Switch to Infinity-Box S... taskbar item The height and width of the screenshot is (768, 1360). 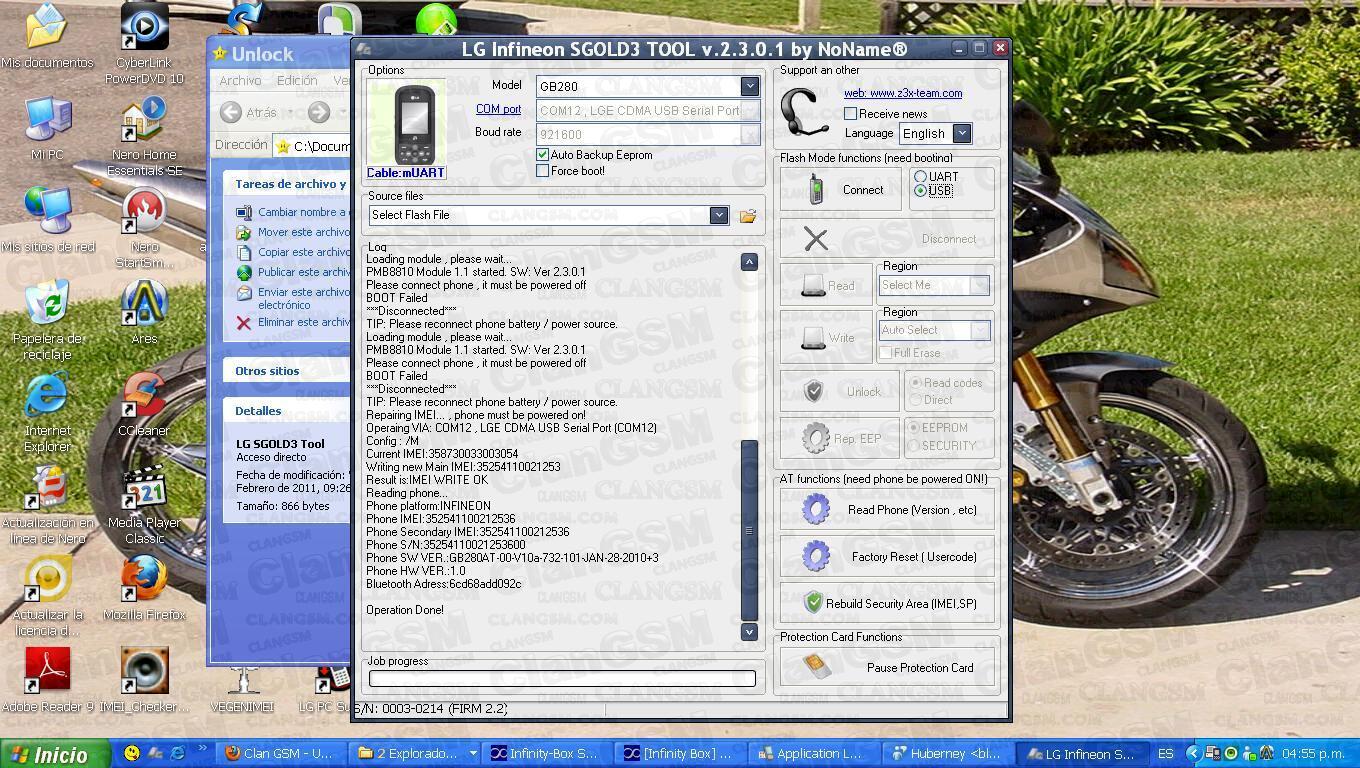(545, 753)
